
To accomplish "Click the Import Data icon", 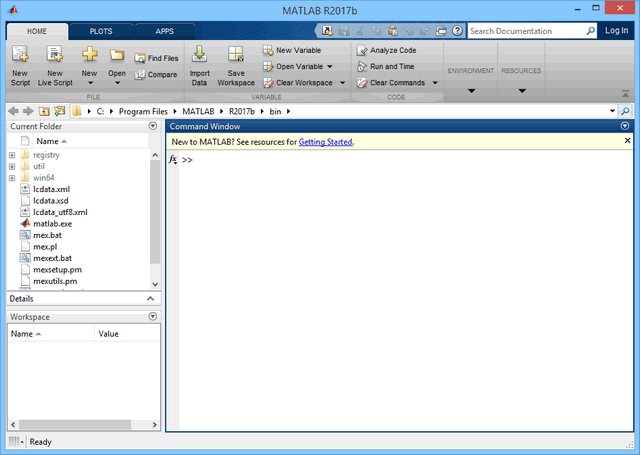I will click(199, 58).
